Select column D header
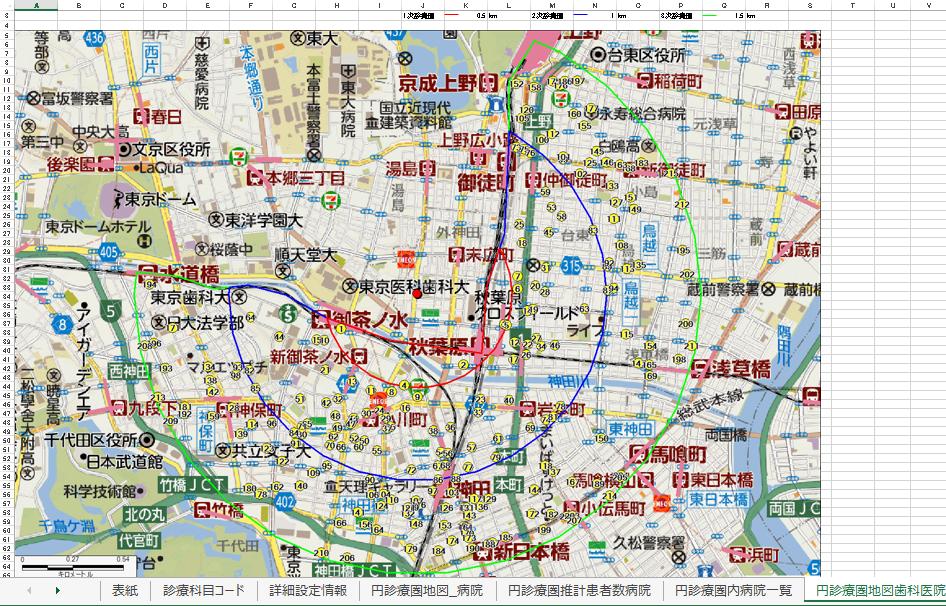Viewport: 946px width, 606px height. pos(165,5)
